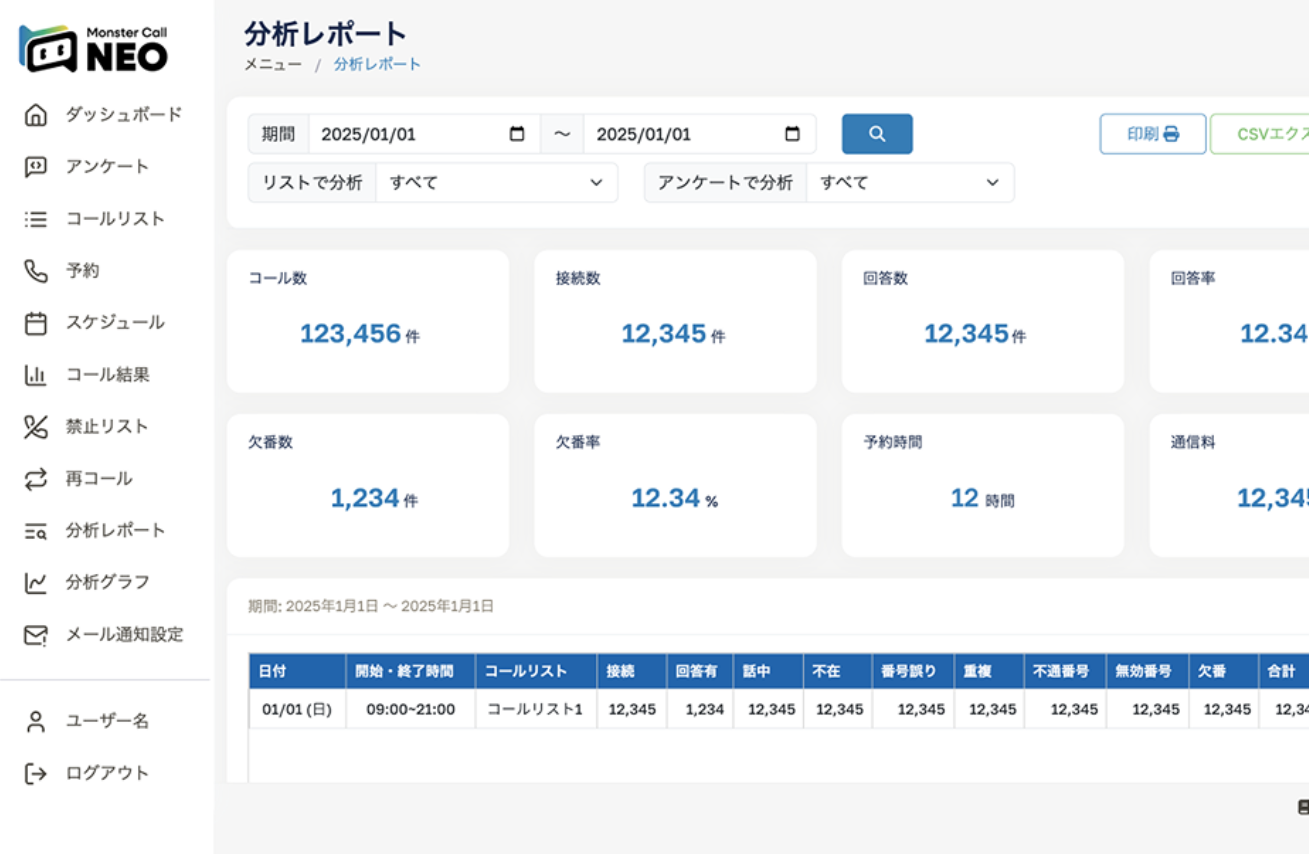The width and height of the screenshot is (1309, 854).
Task: Select the コールリスト list icon
Action: (x=36, y=219)
